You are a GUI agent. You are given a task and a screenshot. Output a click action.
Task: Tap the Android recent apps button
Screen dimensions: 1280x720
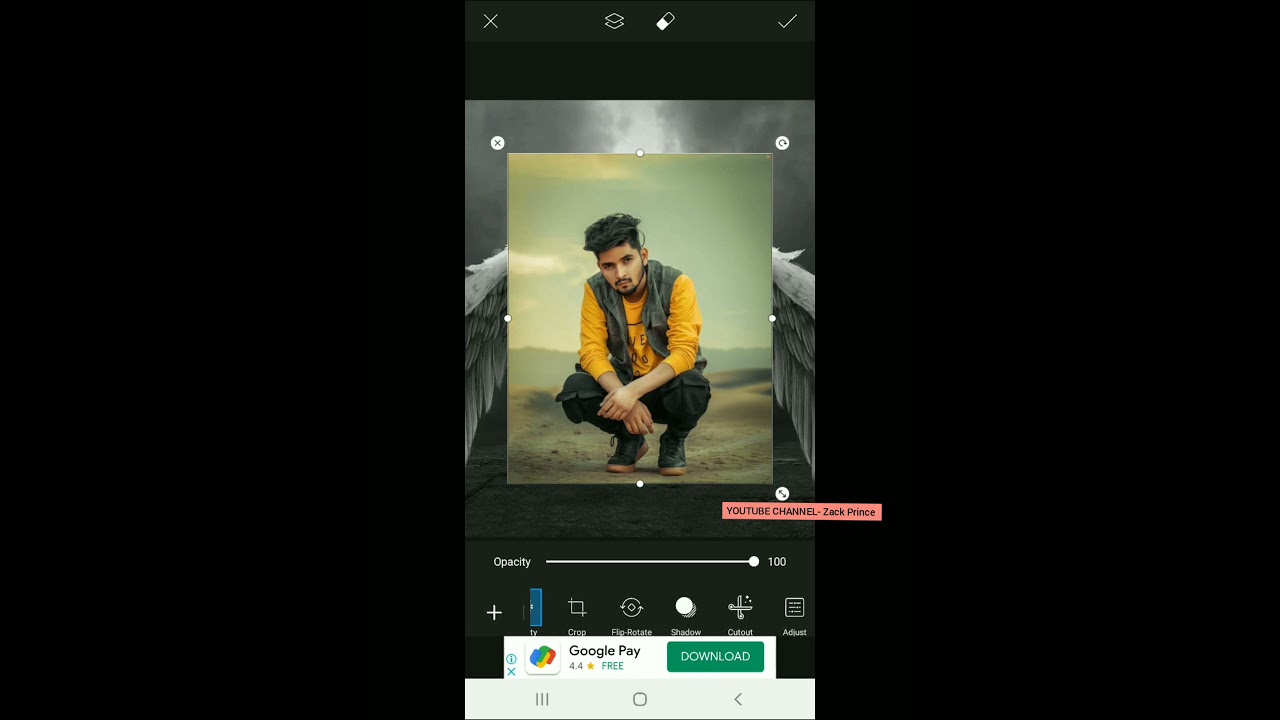(542, 699)
